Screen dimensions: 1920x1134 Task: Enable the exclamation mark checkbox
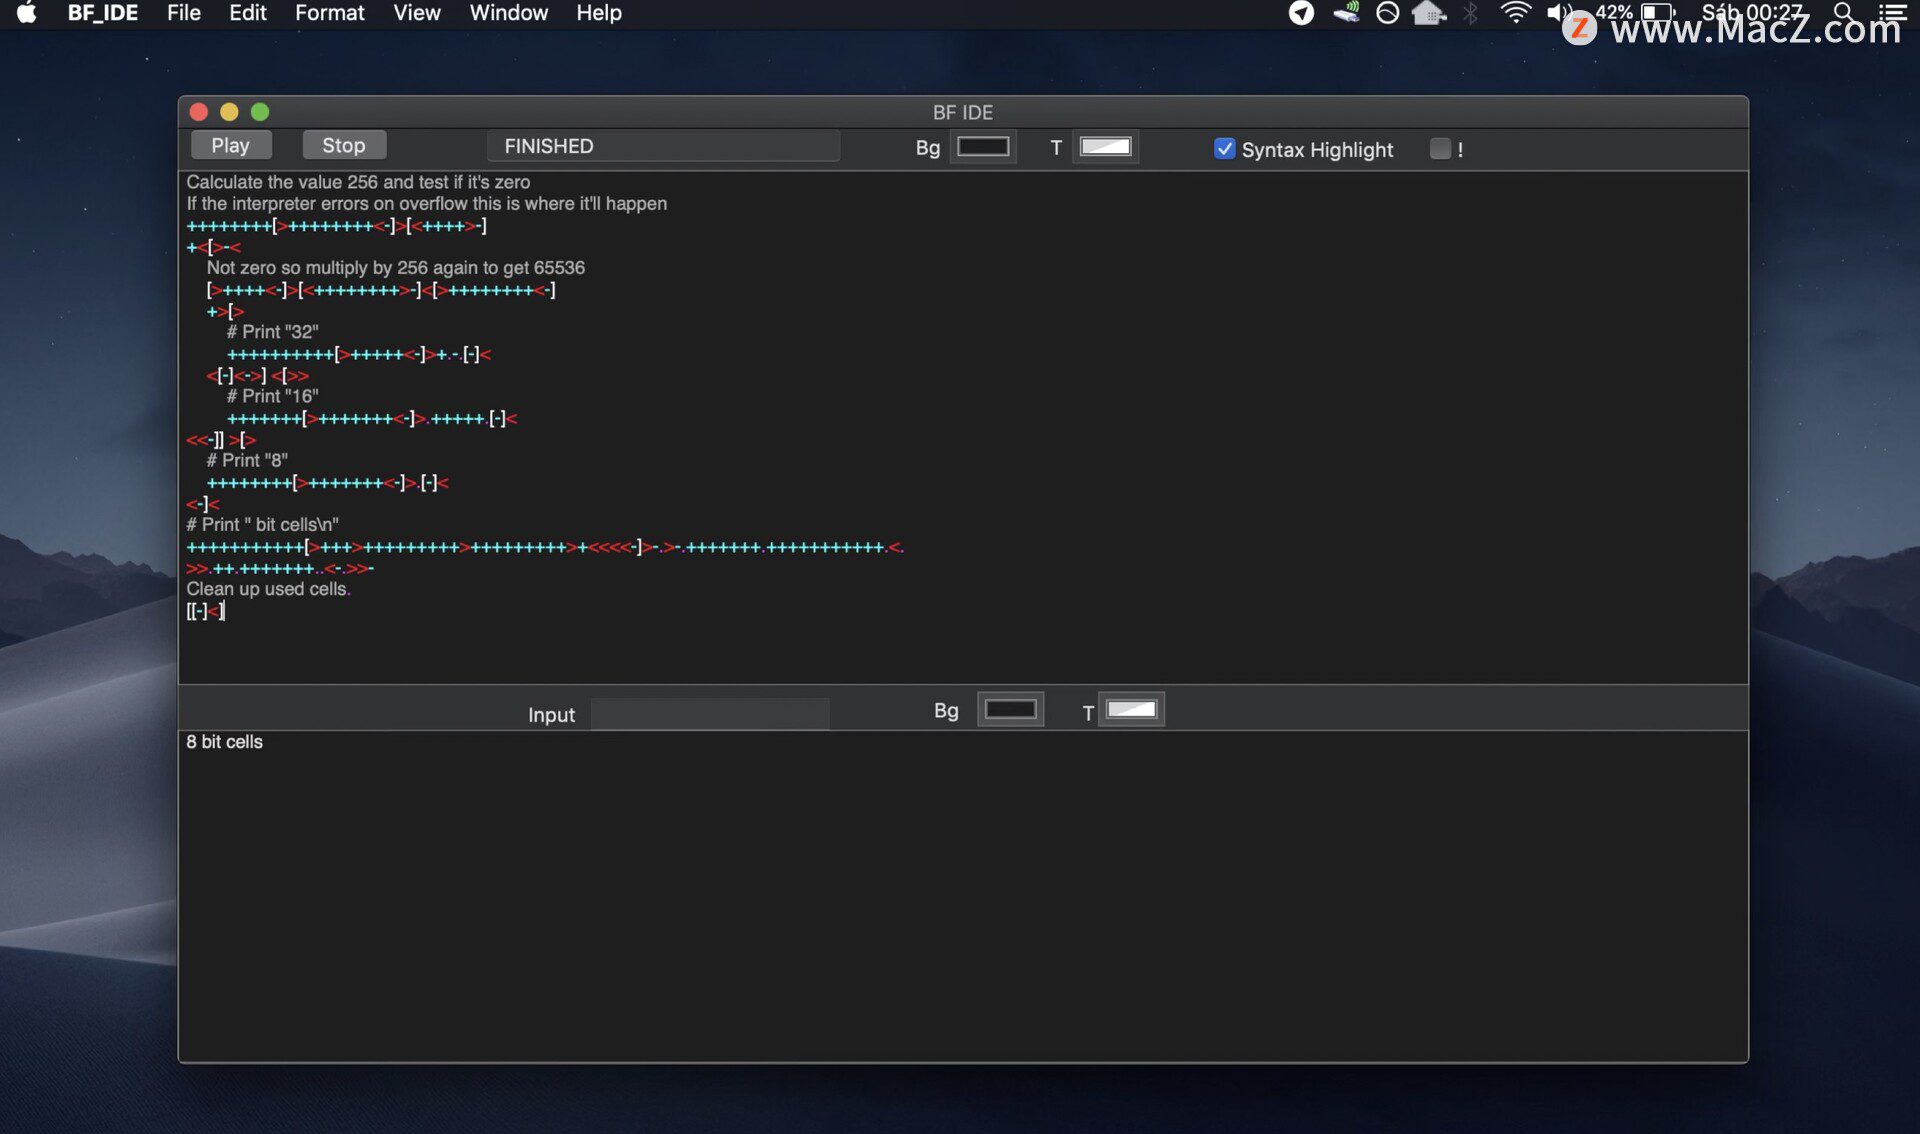click(1440, 148)
